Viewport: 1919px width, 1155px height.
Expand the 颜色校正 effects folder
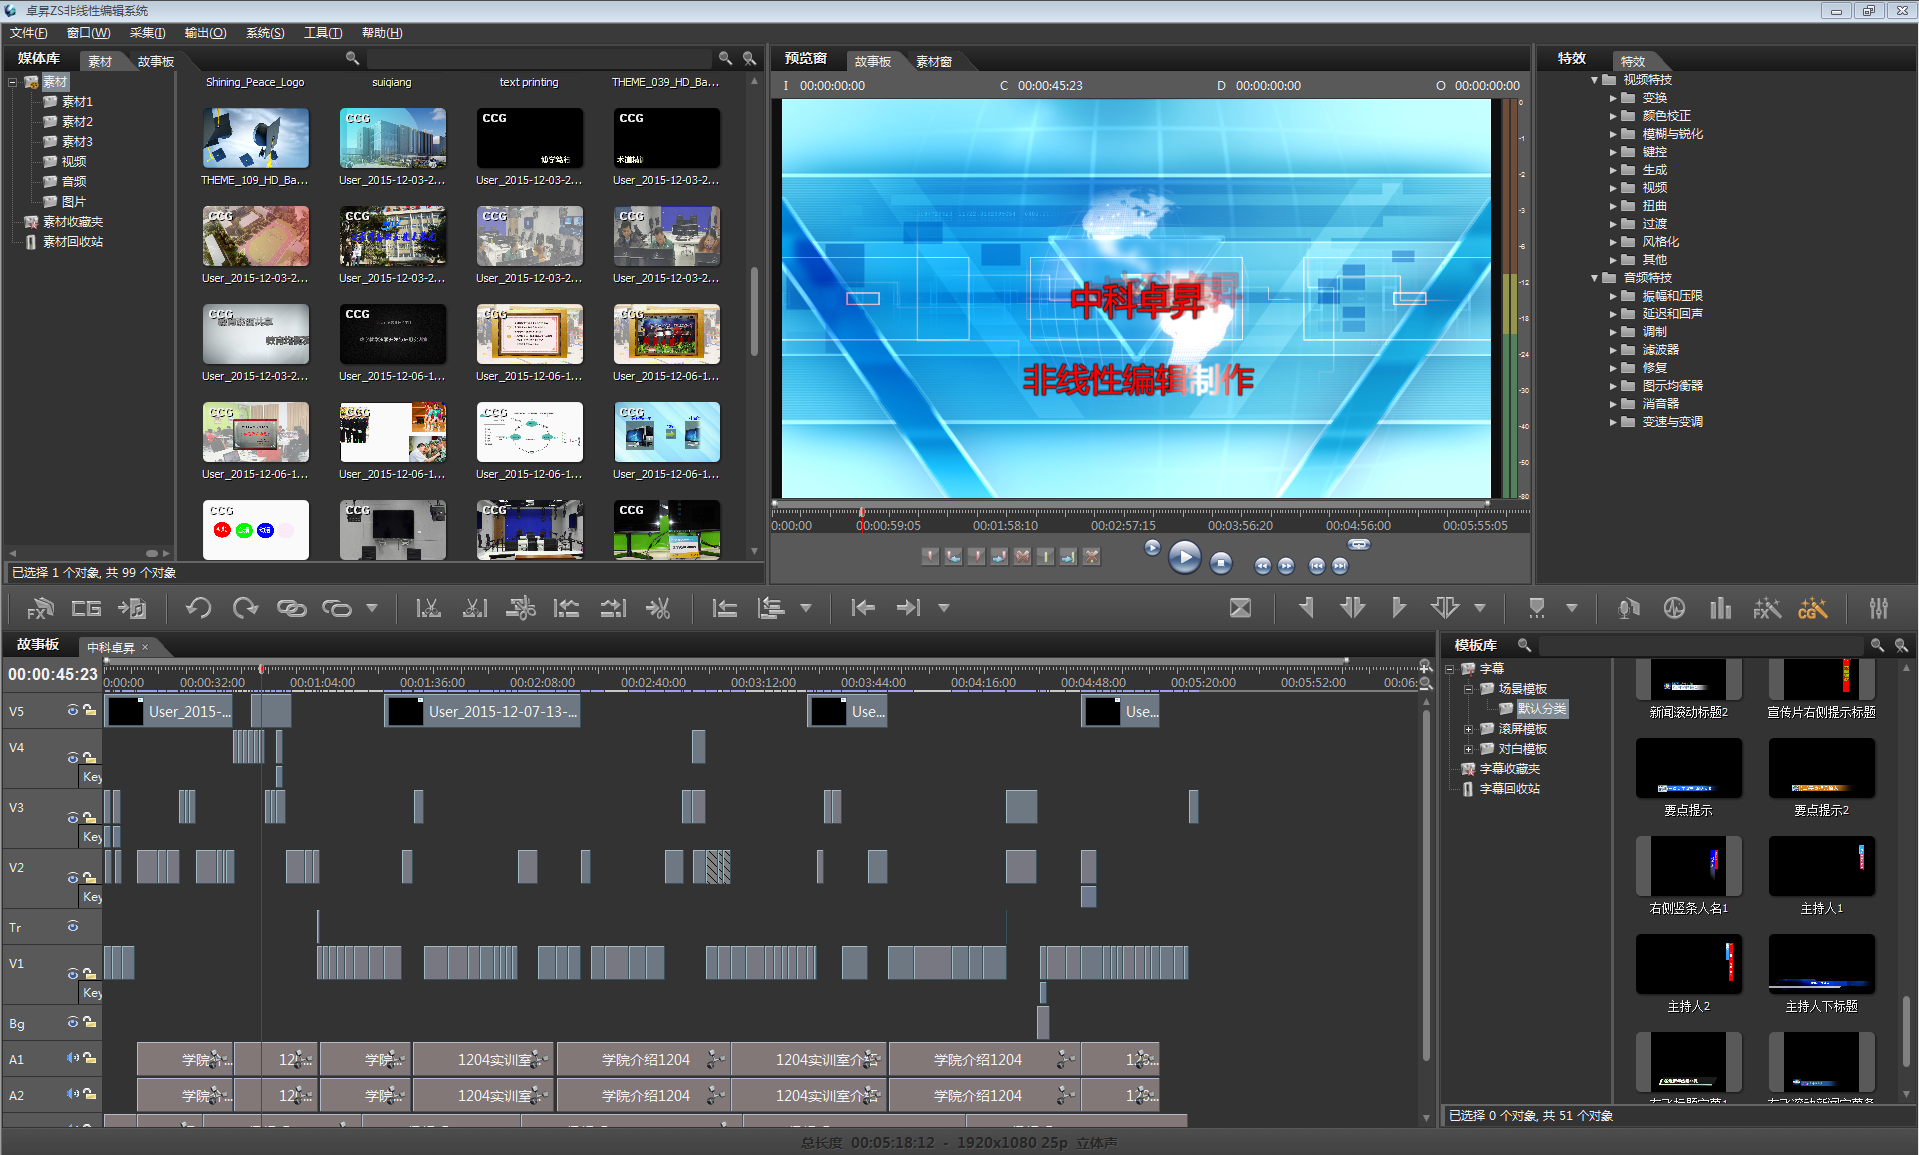[1613, 116]
